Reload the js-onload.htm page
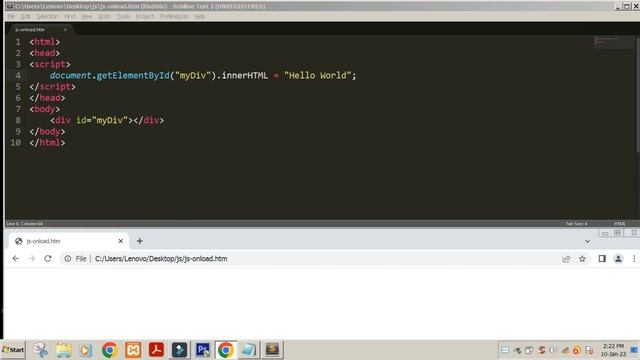 point(48,258)
